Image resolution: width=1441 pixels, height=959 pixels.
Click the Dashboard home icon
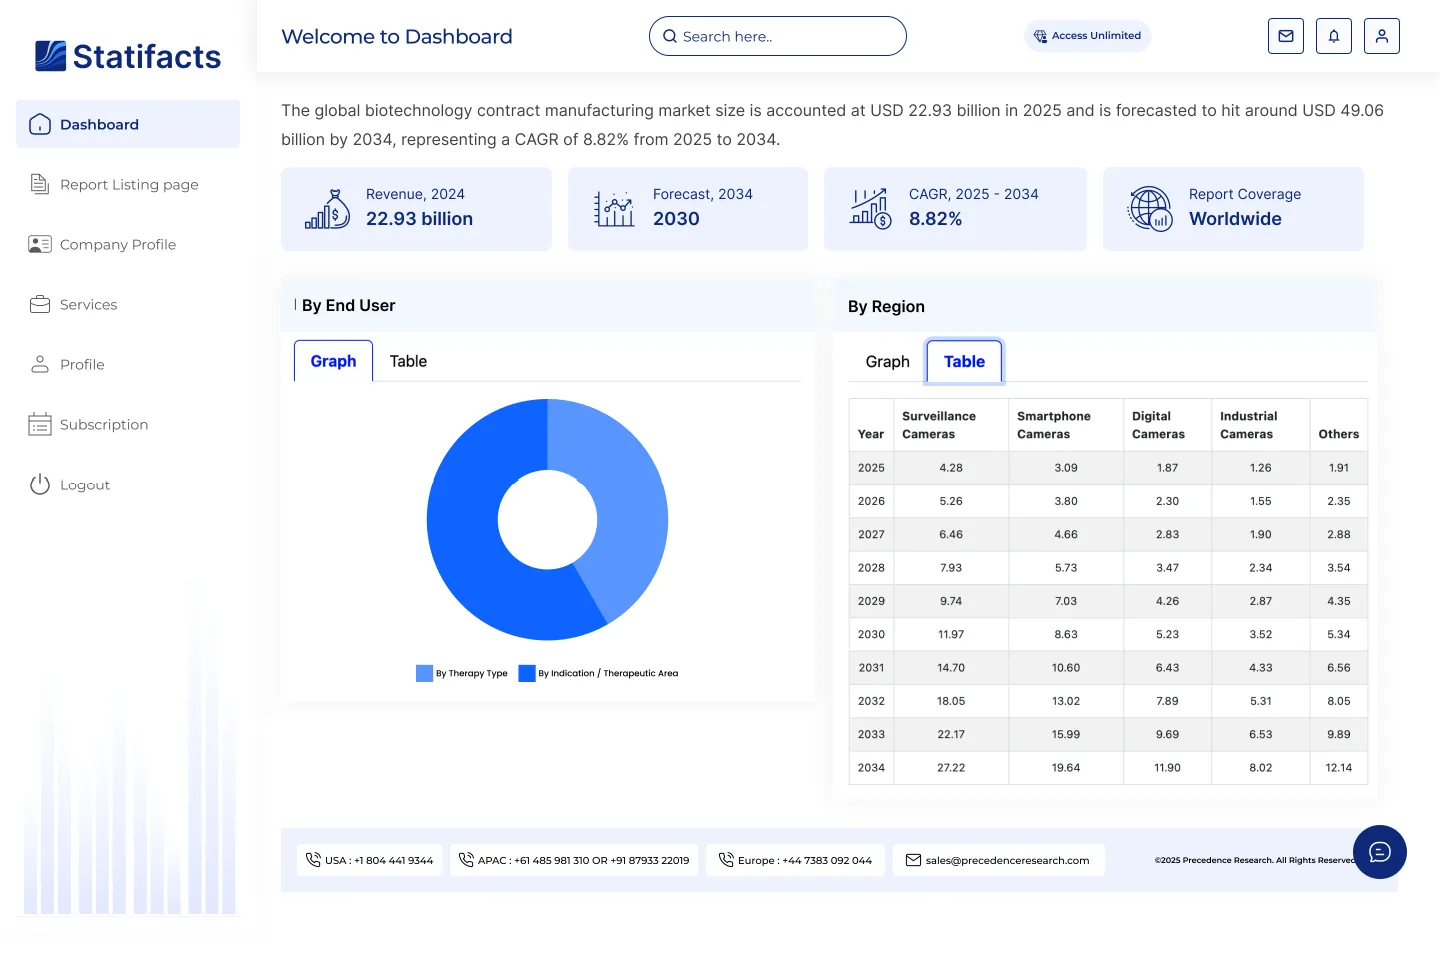[x=40, y=124]
